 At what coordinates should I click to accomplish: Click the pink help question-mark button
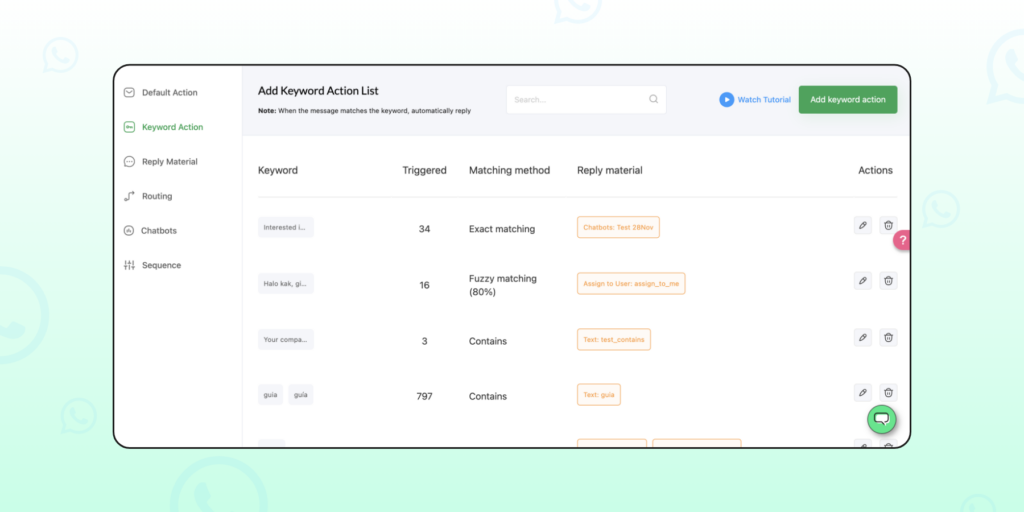pos(903,240)
